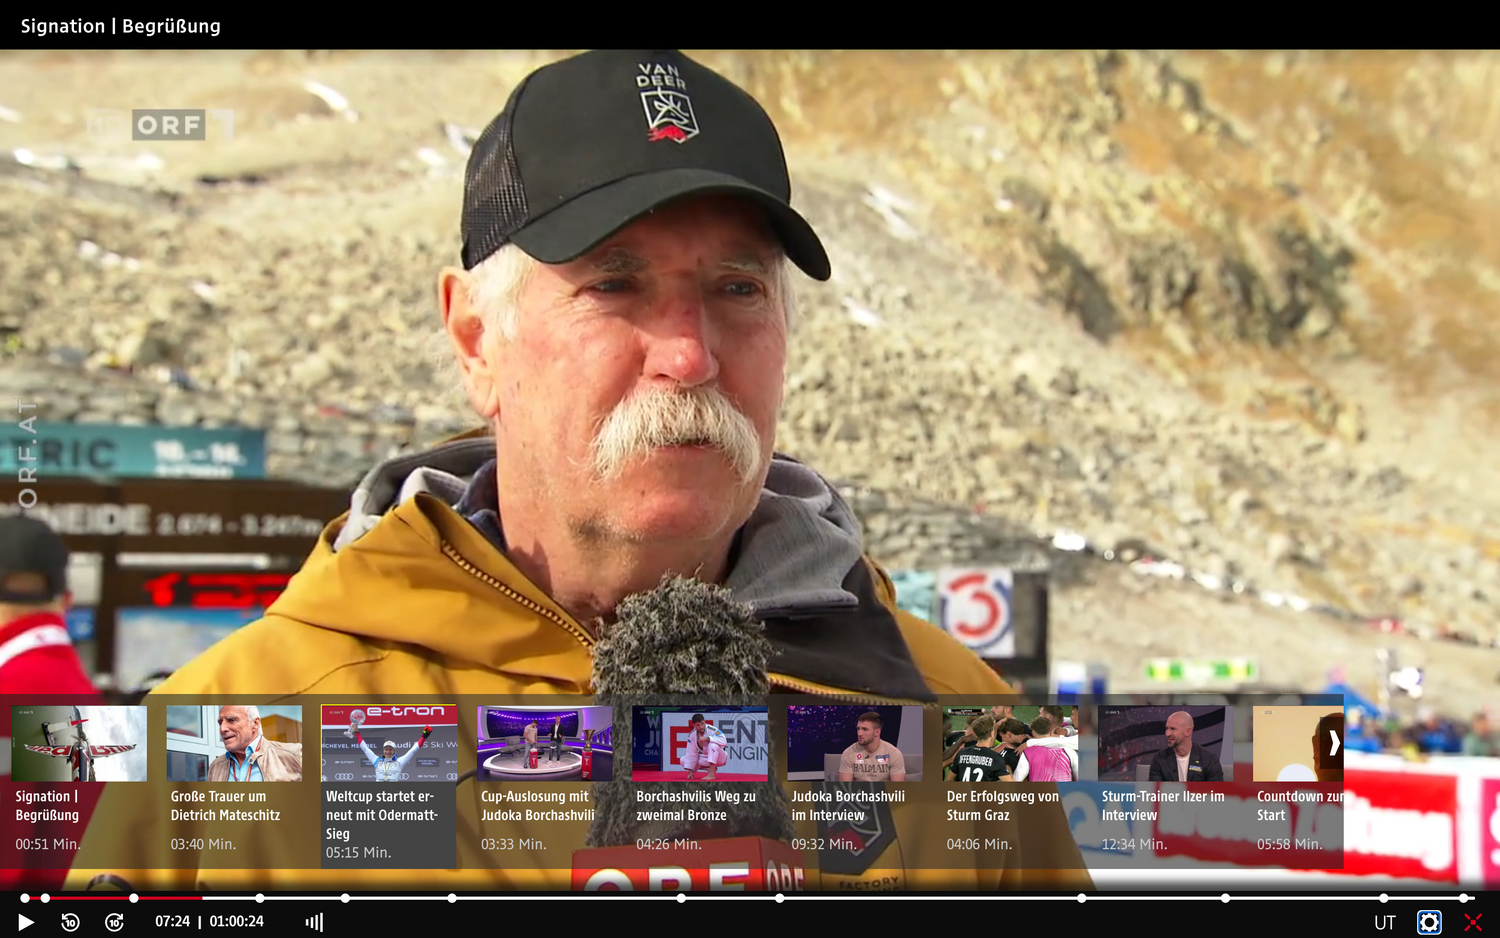Skip forward 10 seconds
Viewport: 1500px width, 938px height.
coord(115,922)
